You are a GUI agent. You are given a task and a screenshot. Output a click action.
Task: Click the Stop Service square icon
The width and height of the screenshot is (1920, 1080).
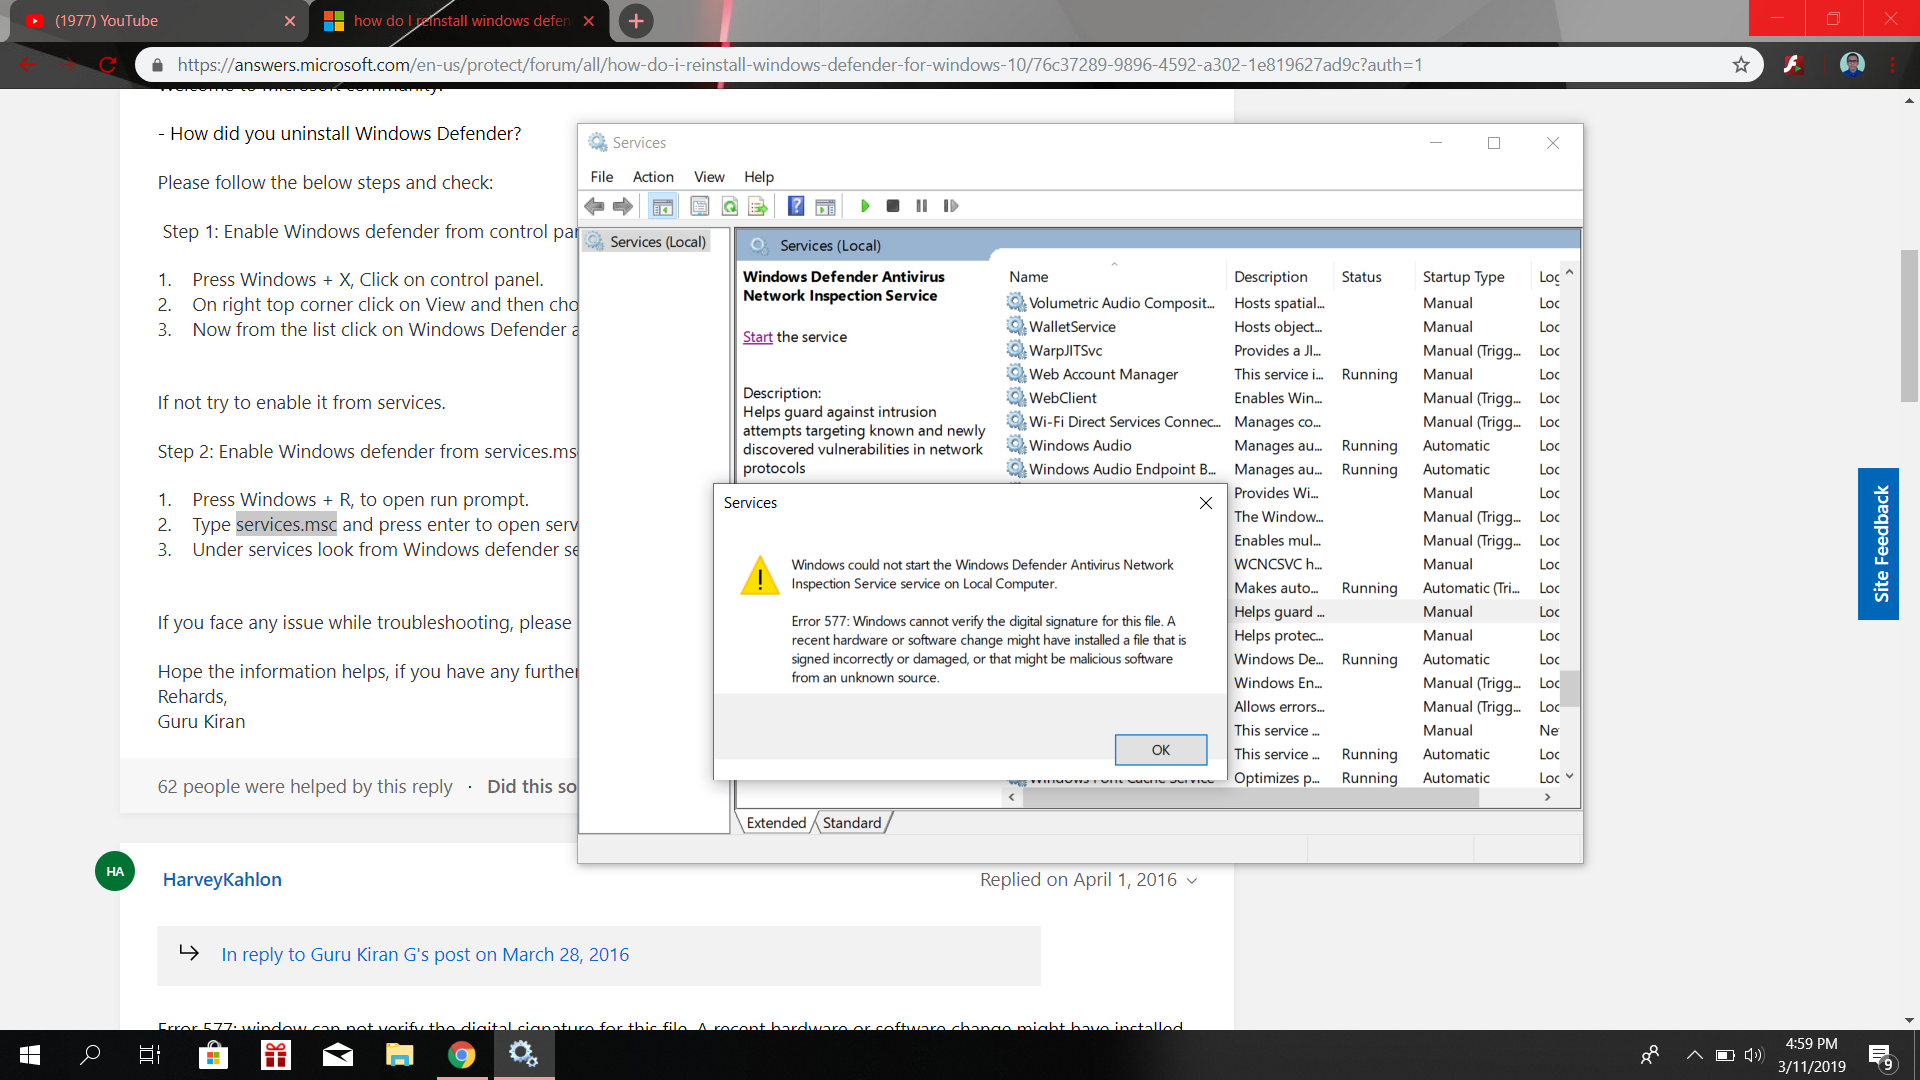coord(893,206)
